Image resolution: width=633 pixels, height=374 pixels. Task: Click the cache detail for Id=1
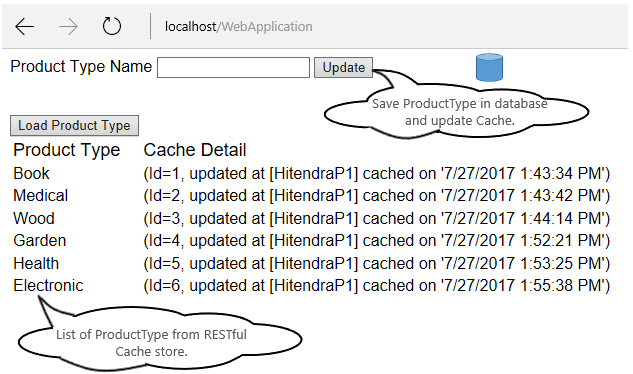[x=377, y=174]
